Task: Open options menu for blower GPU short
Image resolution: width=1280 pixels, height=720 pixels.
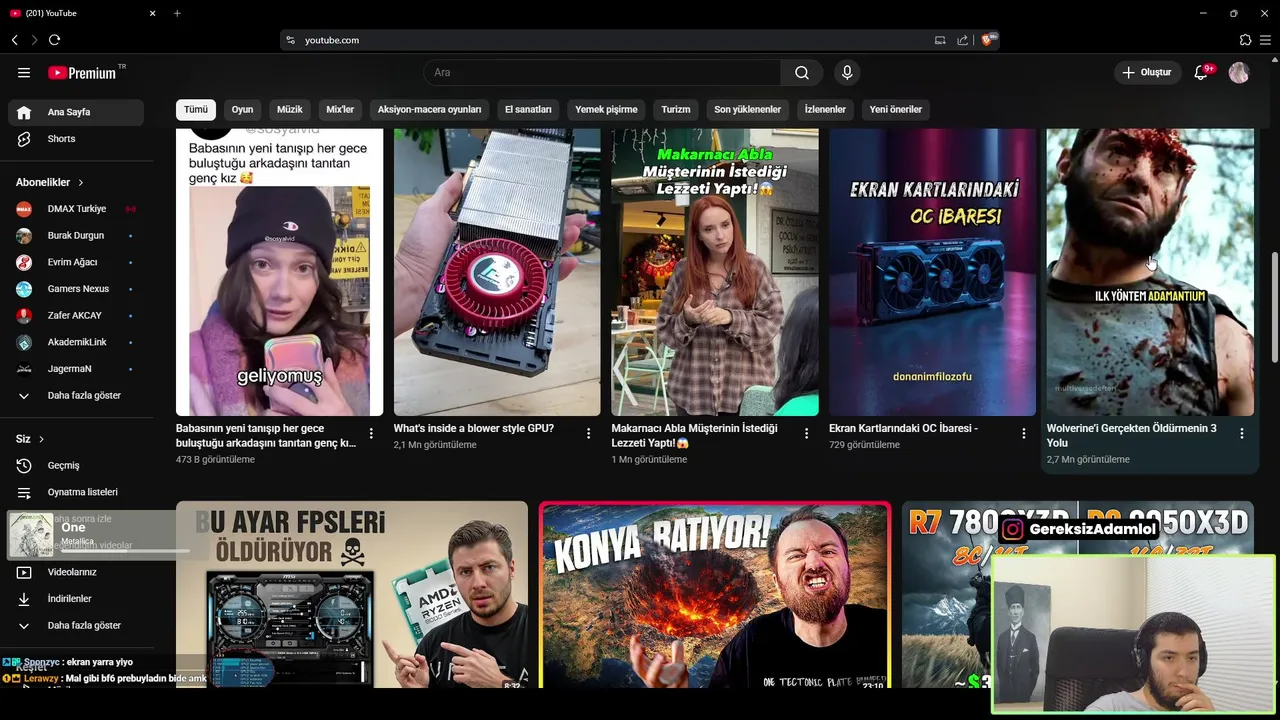Action: tap(589, 434)
